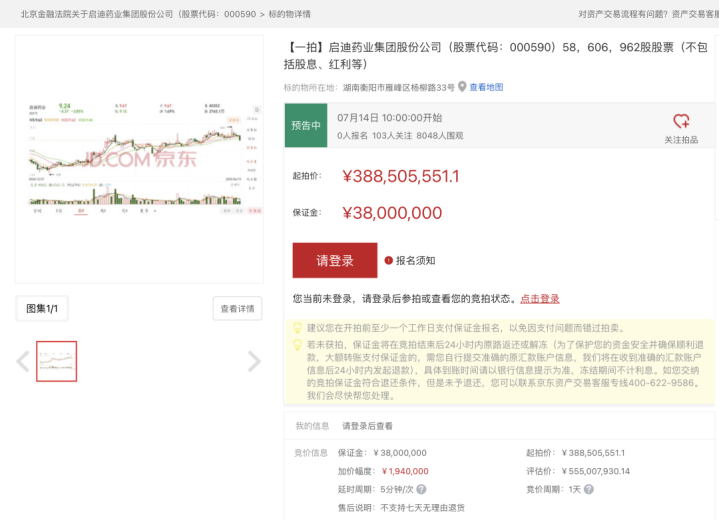Click the 点击登录 link

pyautogui.click(x=539, y=299)
